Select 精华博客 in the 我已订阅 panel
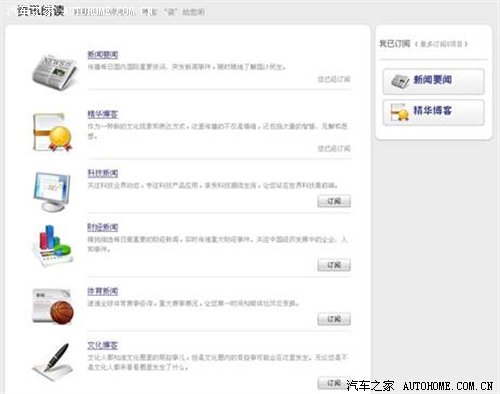Viewport: 500px width, 394px height. pos(433,112)
